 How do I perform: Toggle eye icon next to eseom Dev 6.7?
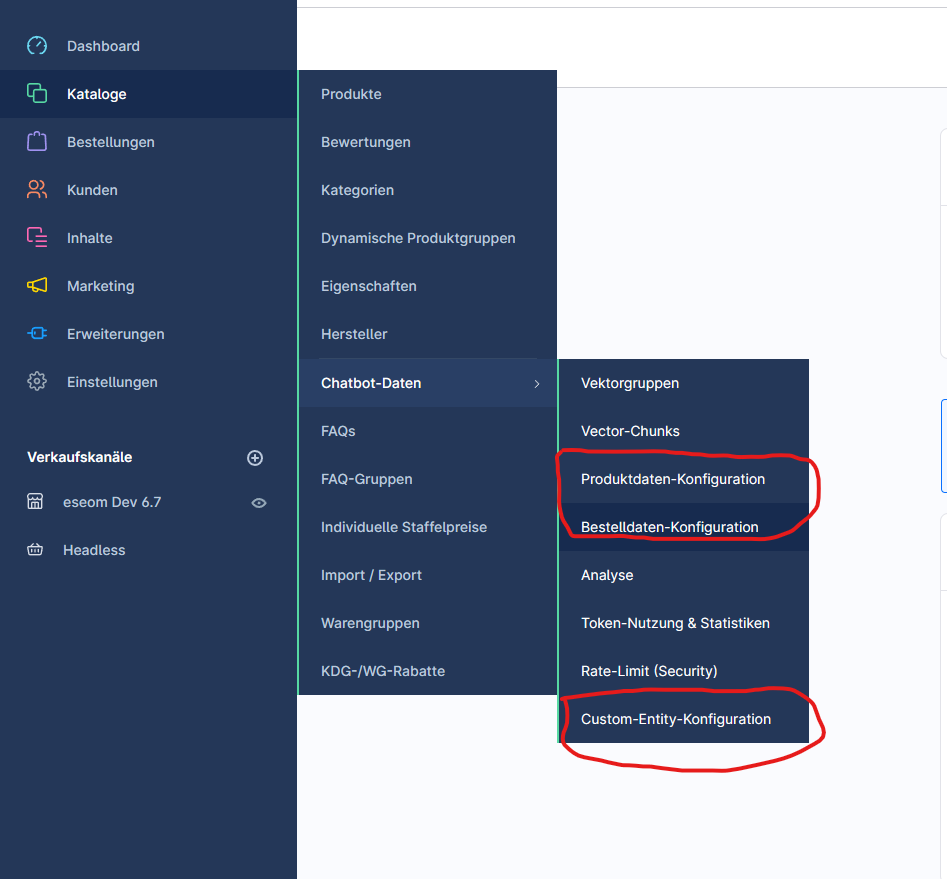[x=259, y=503]
